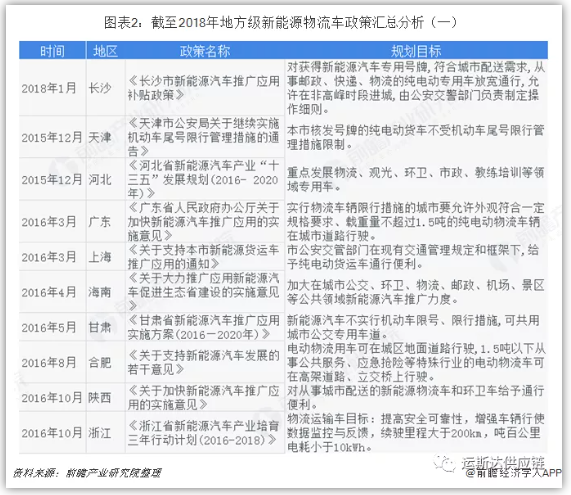The height and width of the screenshot is (495, 571).
Task: Click the 政策名称 column header
Action: (x=205, y=51)
